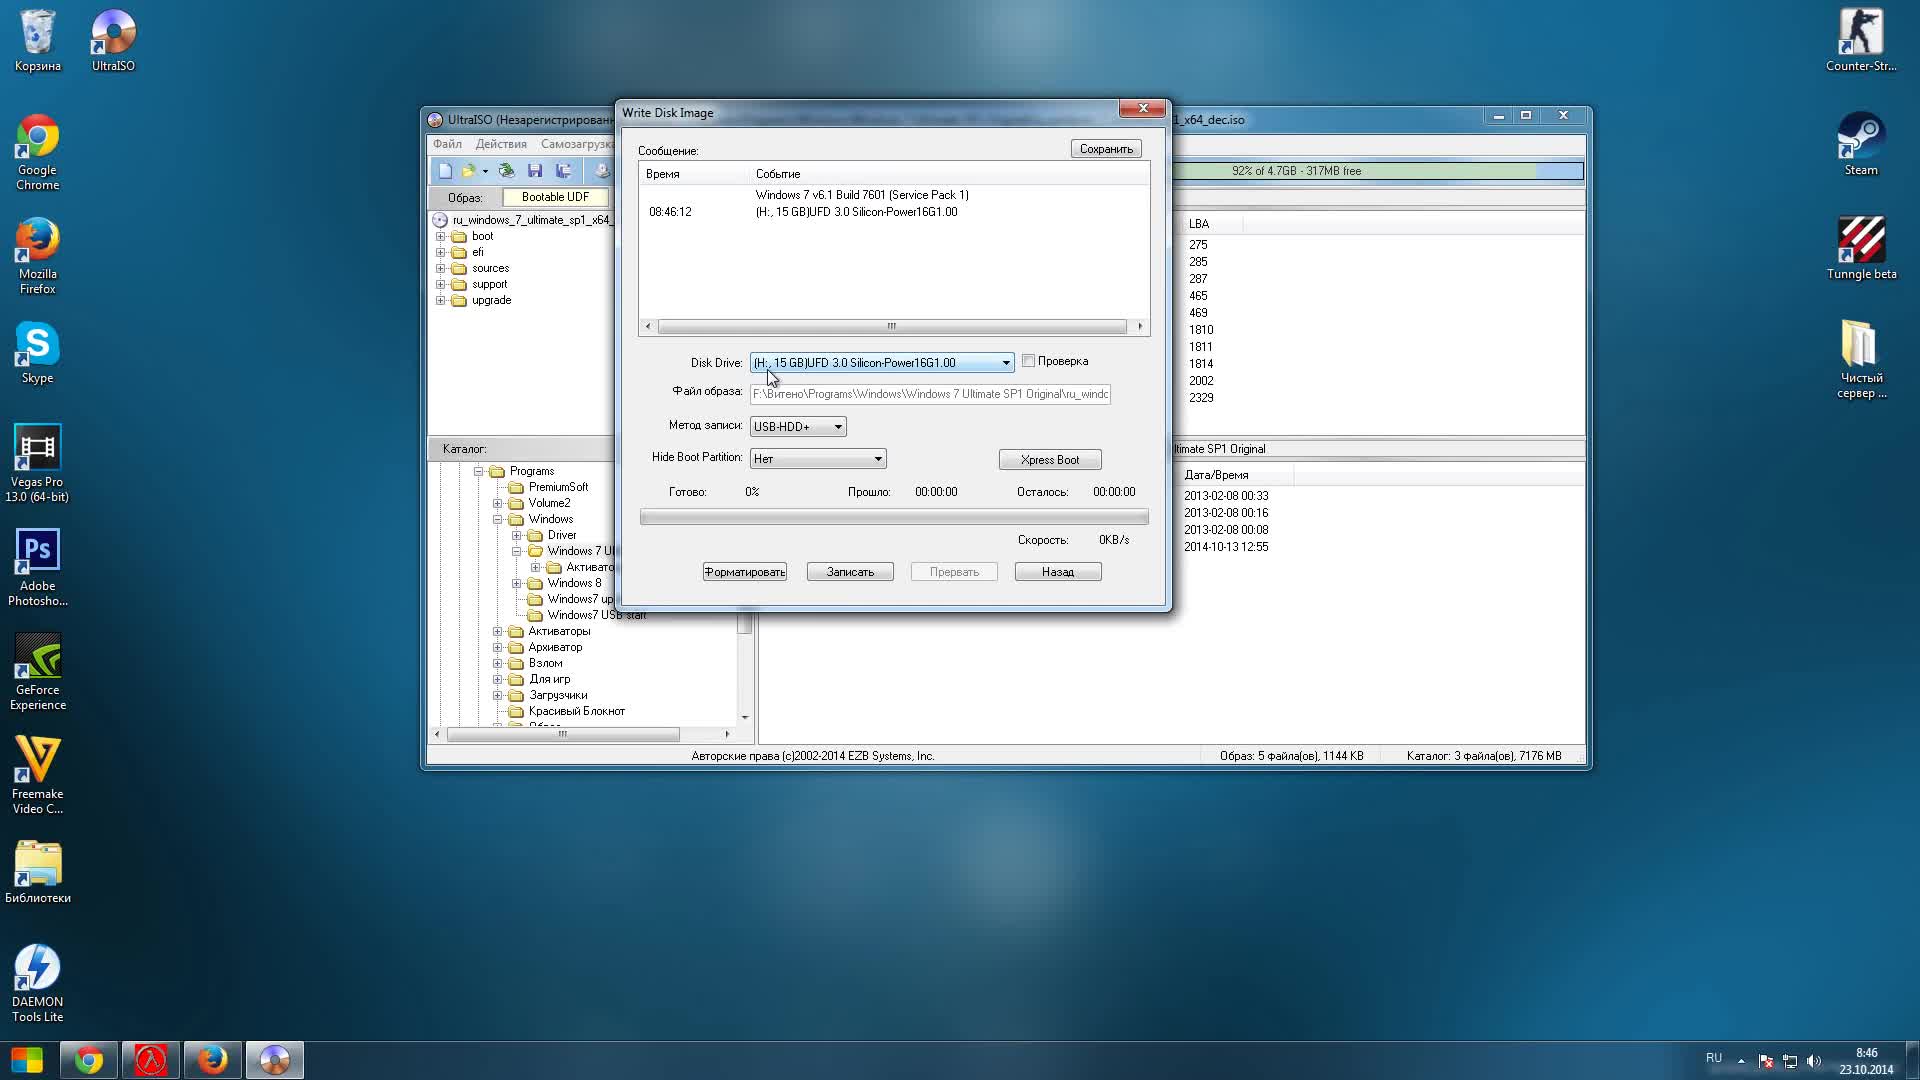Viewport: 1920px width, 1080px height.
Task: Click the 92% of 4.7GB capacity bar
Action: (x=1377, y=171)
